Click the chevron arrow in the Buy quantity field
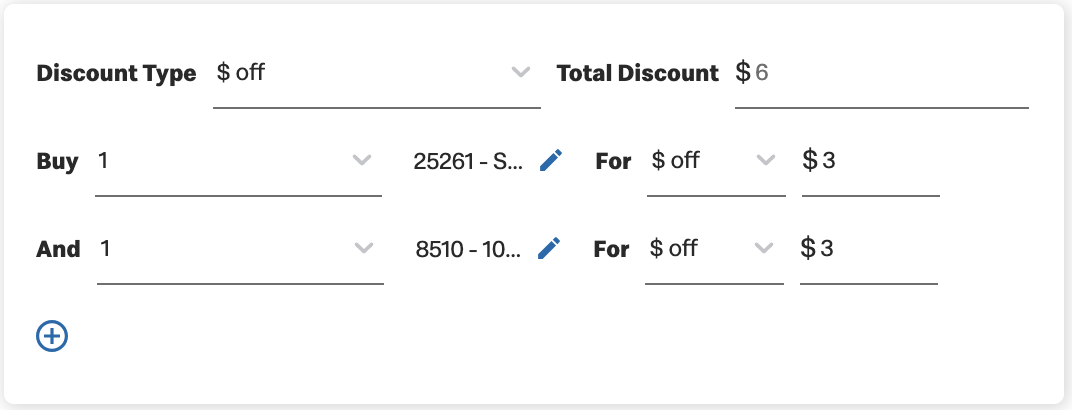 point(362,161)
